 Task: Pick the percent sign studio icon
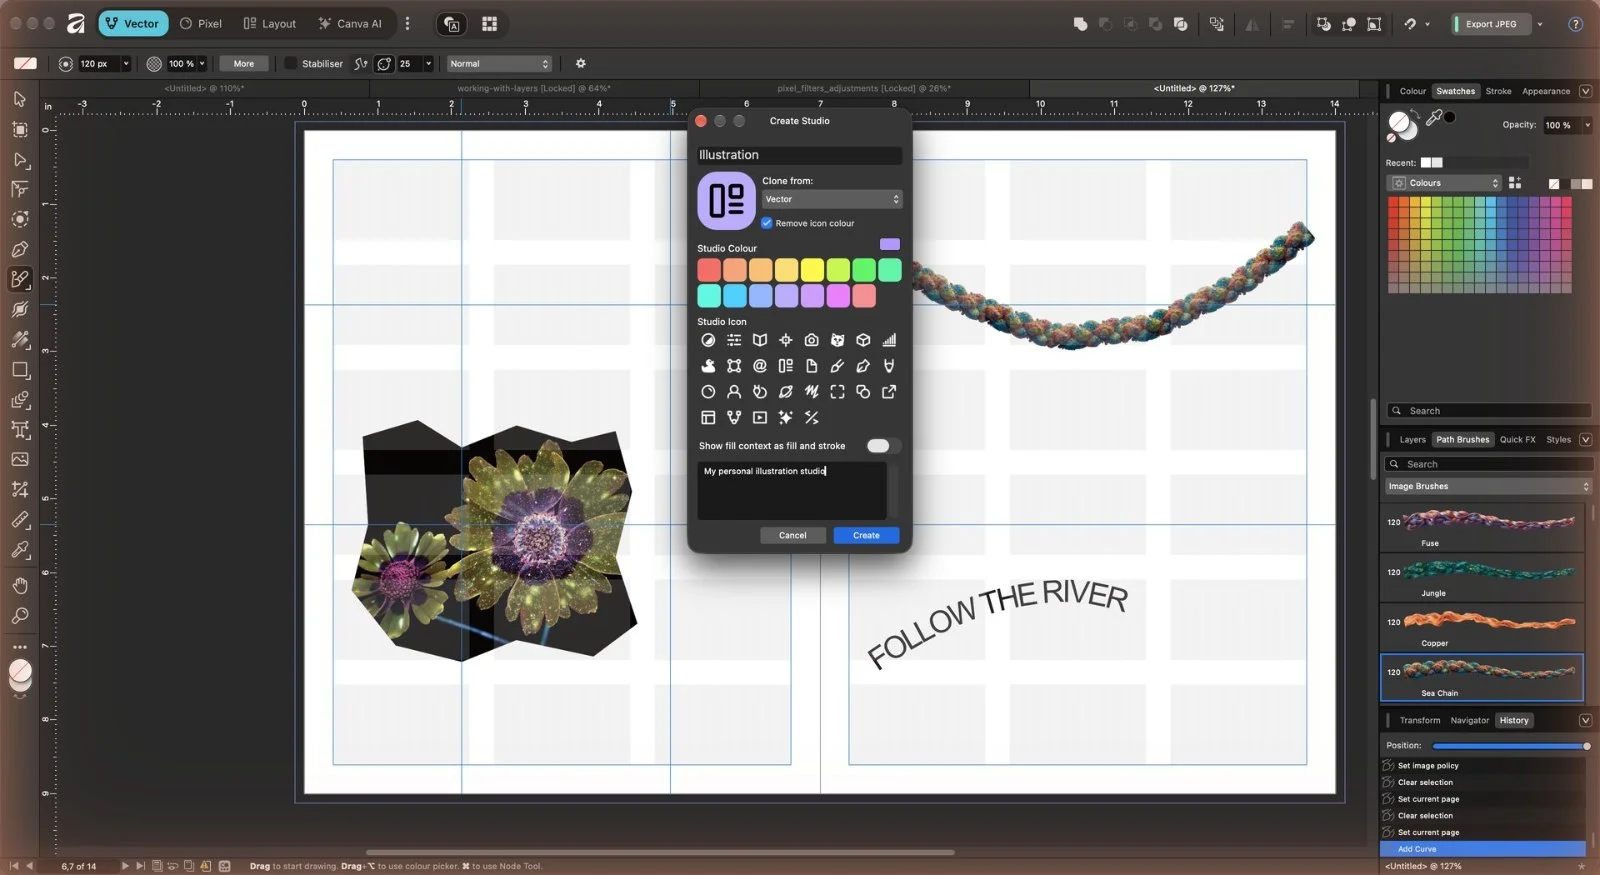[811, 418]
